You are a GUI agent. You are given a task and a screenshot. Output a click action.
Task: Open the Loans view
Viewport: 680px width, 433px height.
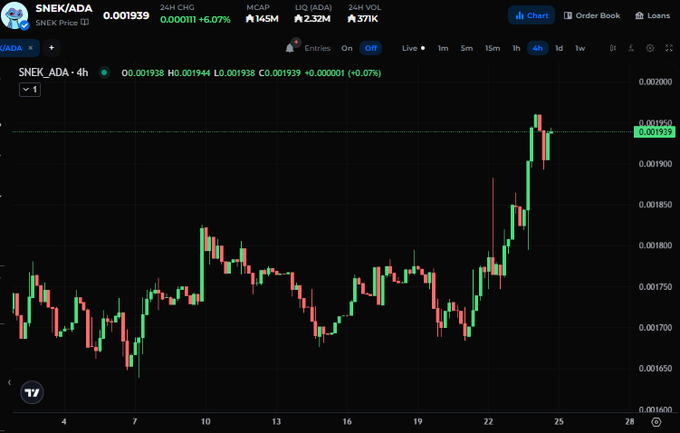653,15
